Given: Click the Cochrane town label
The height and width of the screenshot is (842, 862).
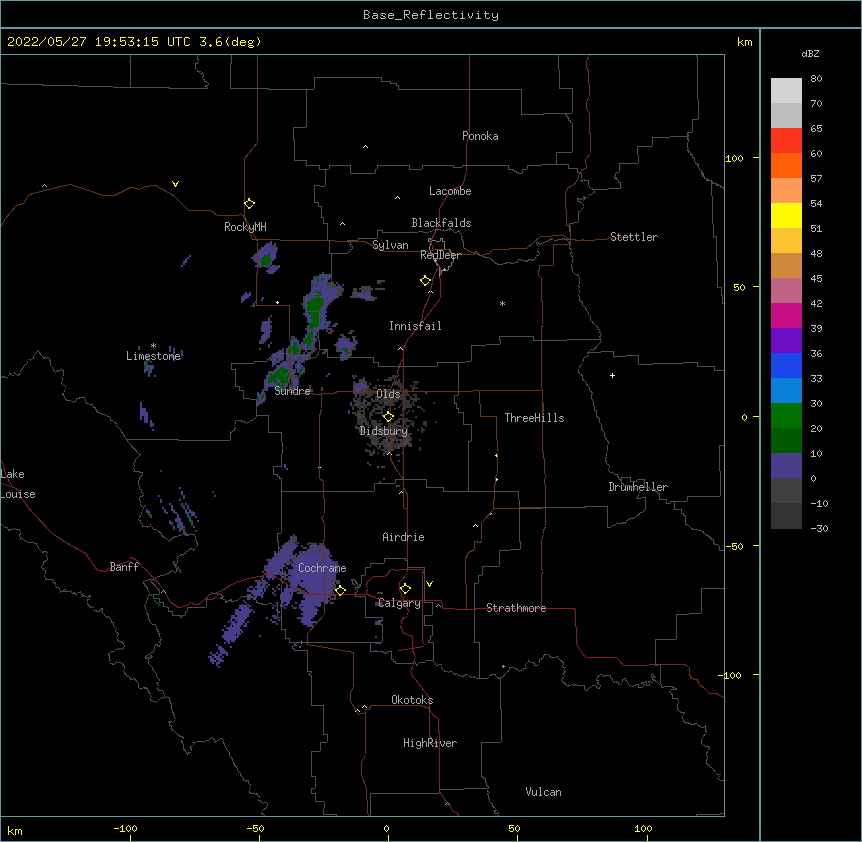Looking at the screenshot, I should tap(322, 568).
